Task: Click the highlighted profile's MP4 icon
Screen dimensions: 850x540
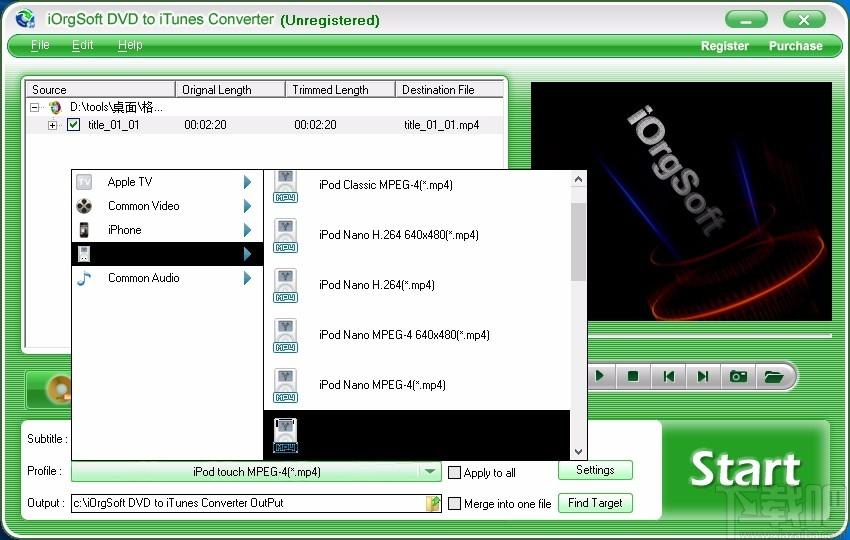Action: [285, 435]
